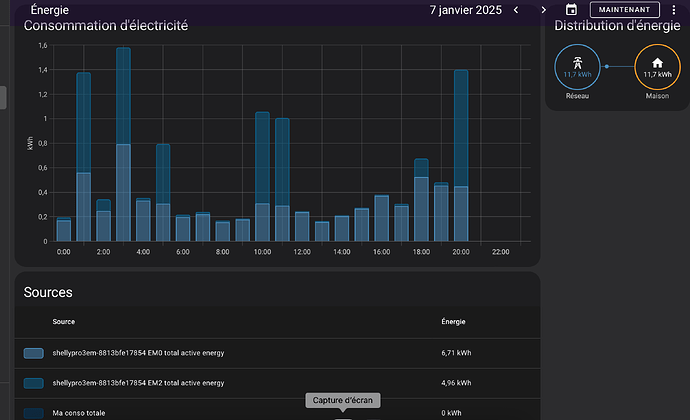The height and width of the screenshot is (420, 690).
Task: Click the Maison home circle
Action: pyautogui.click(x=657, y=67)
